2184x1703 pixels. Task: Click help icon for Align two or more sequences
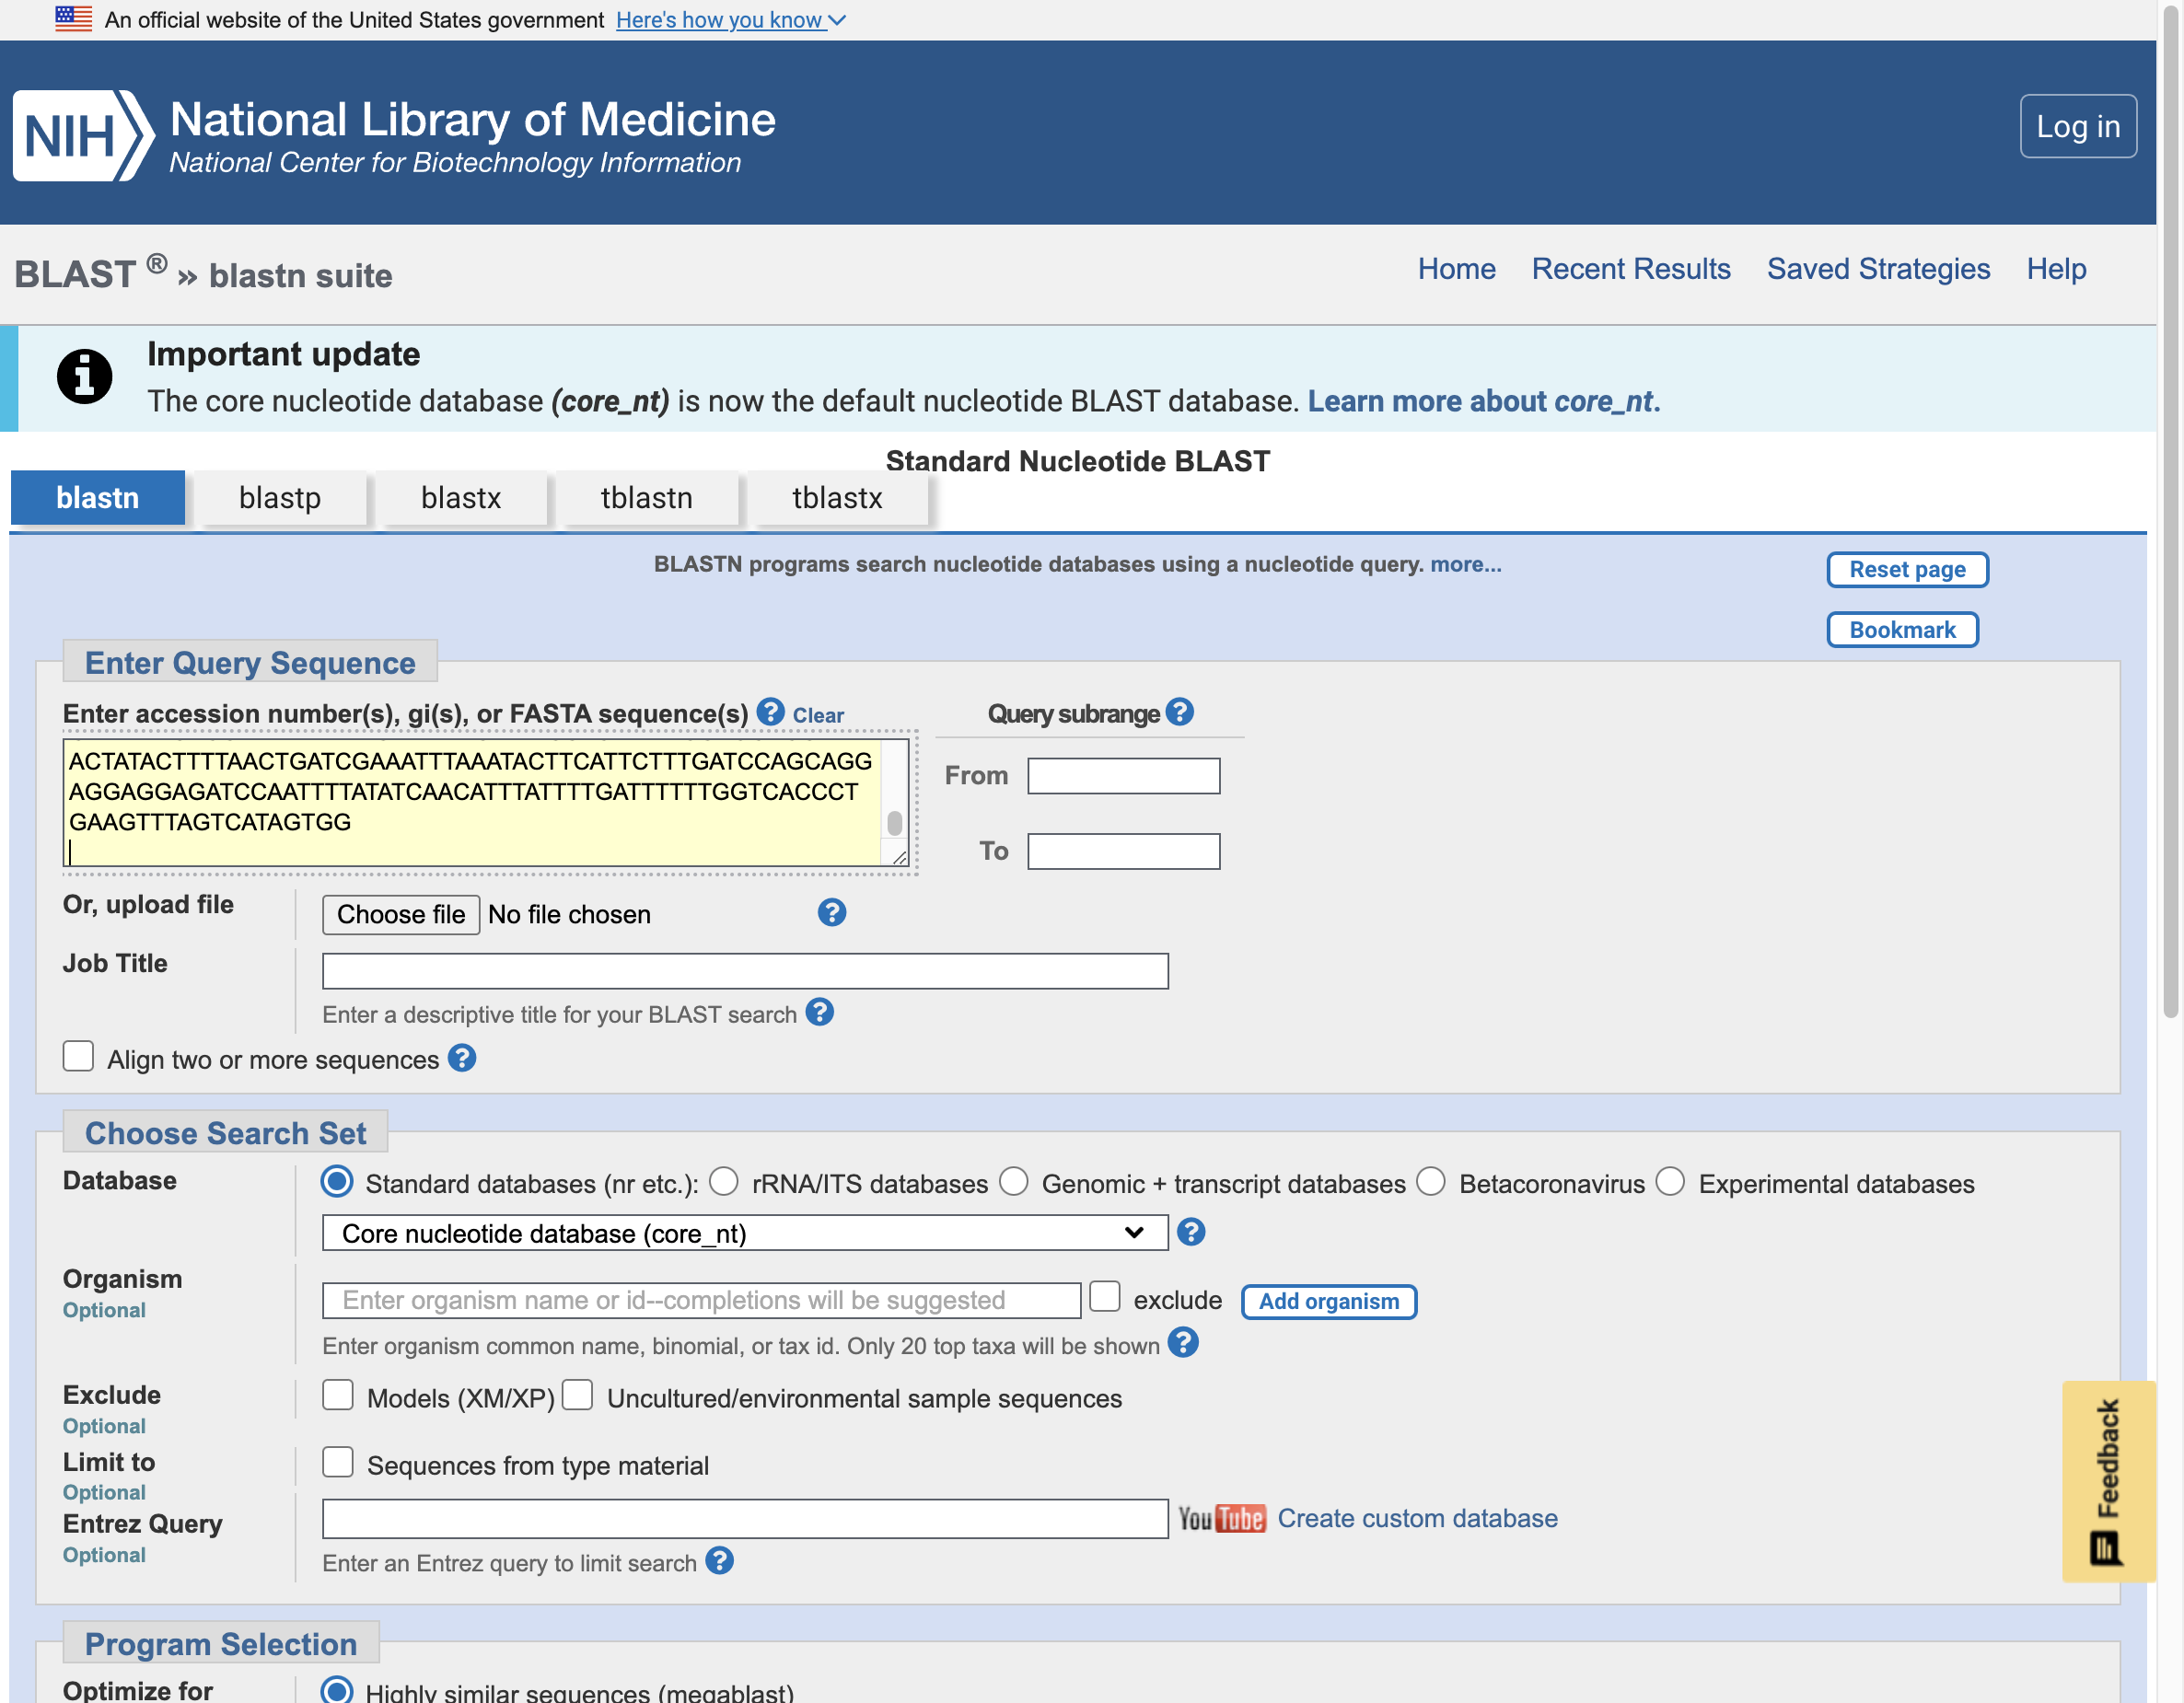462,1058
